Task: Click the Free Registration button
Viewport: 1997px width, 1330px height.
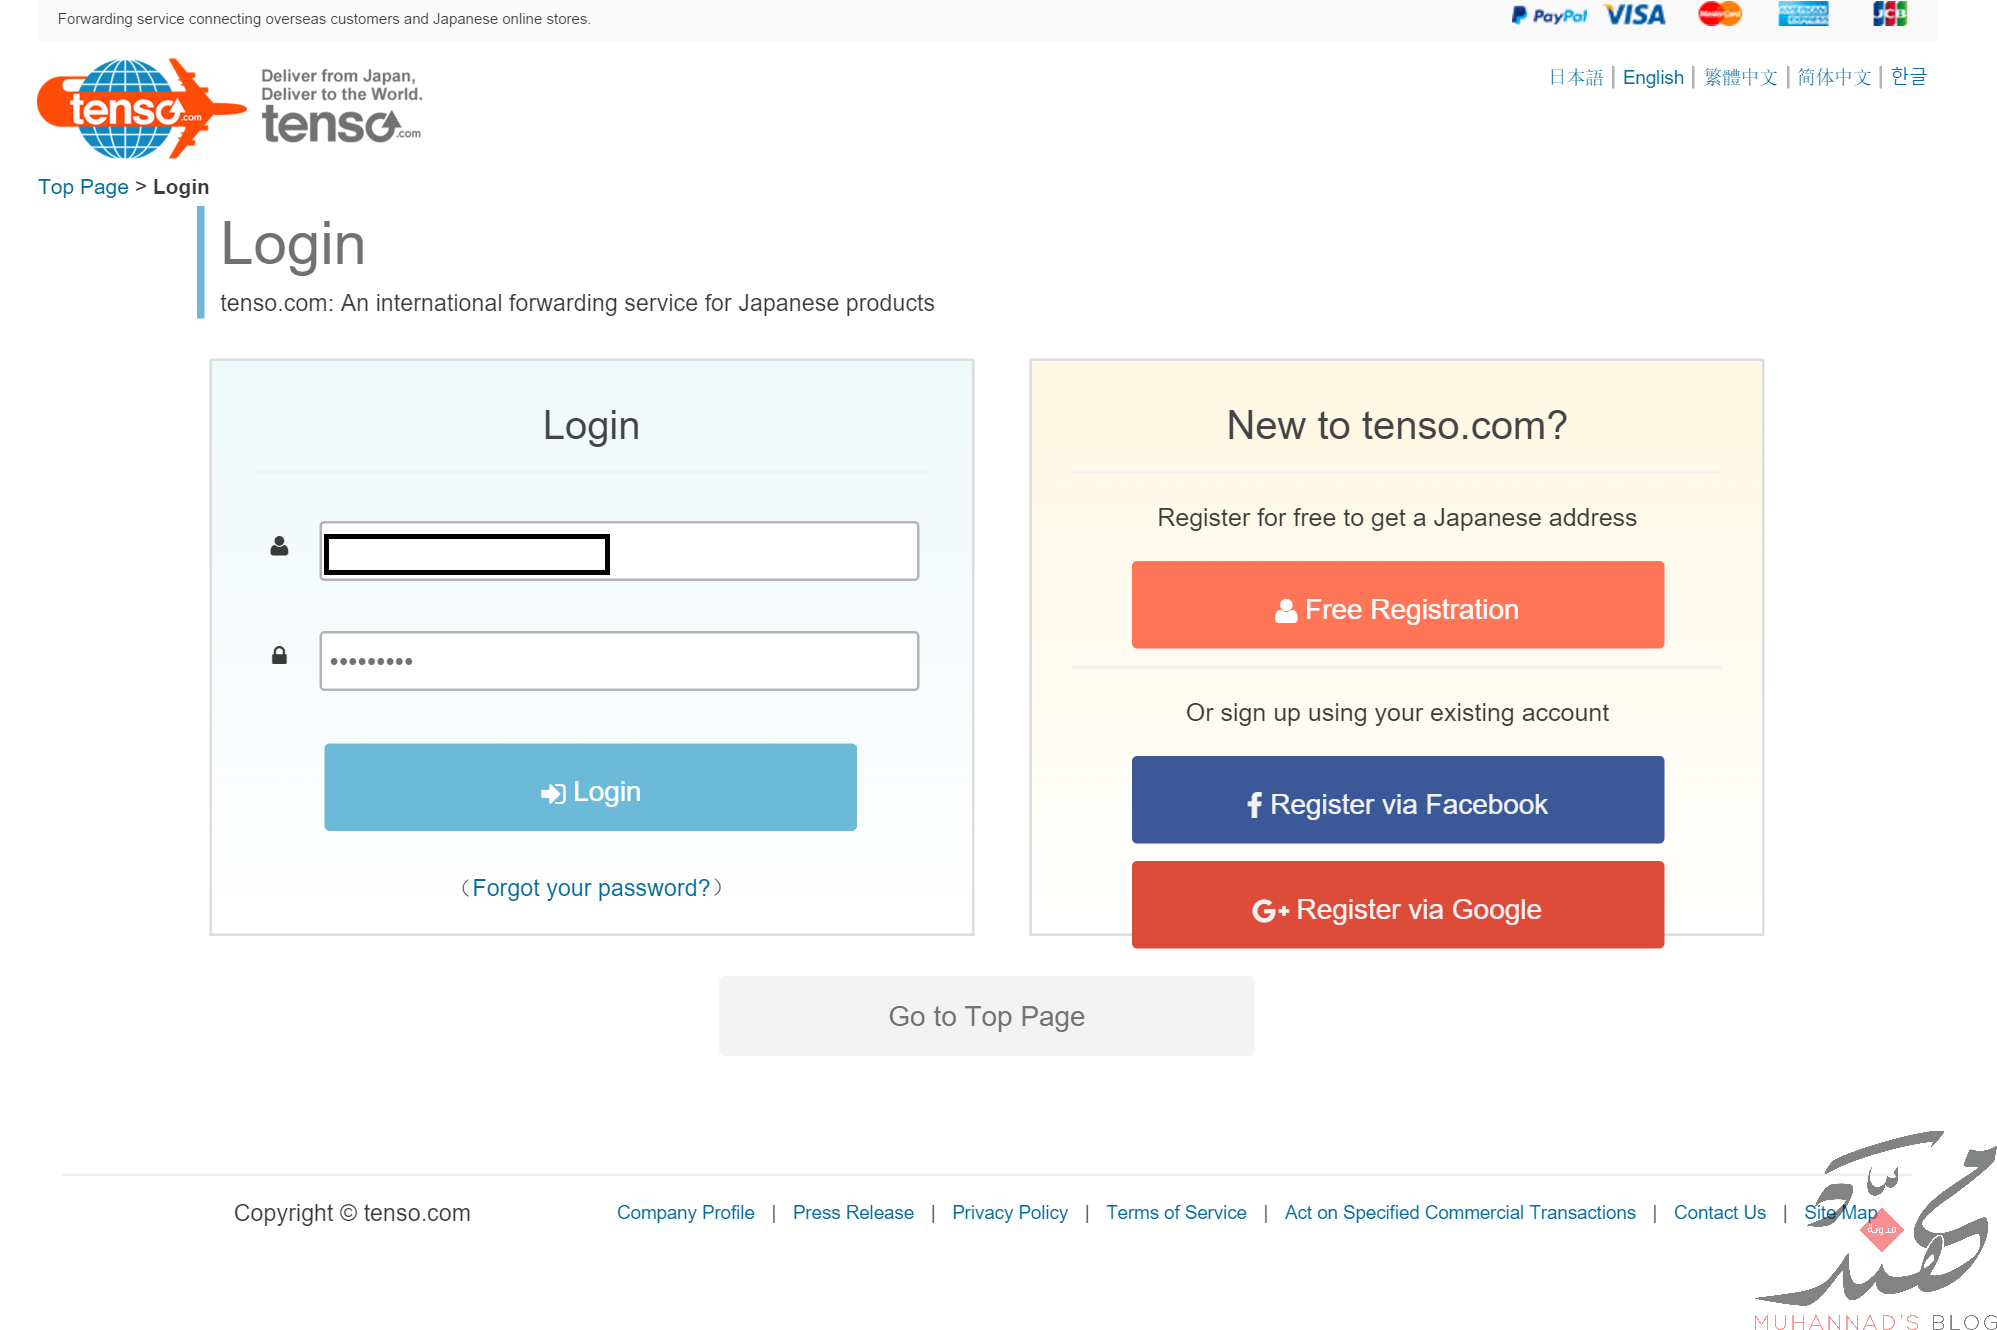Action: 1397,605
